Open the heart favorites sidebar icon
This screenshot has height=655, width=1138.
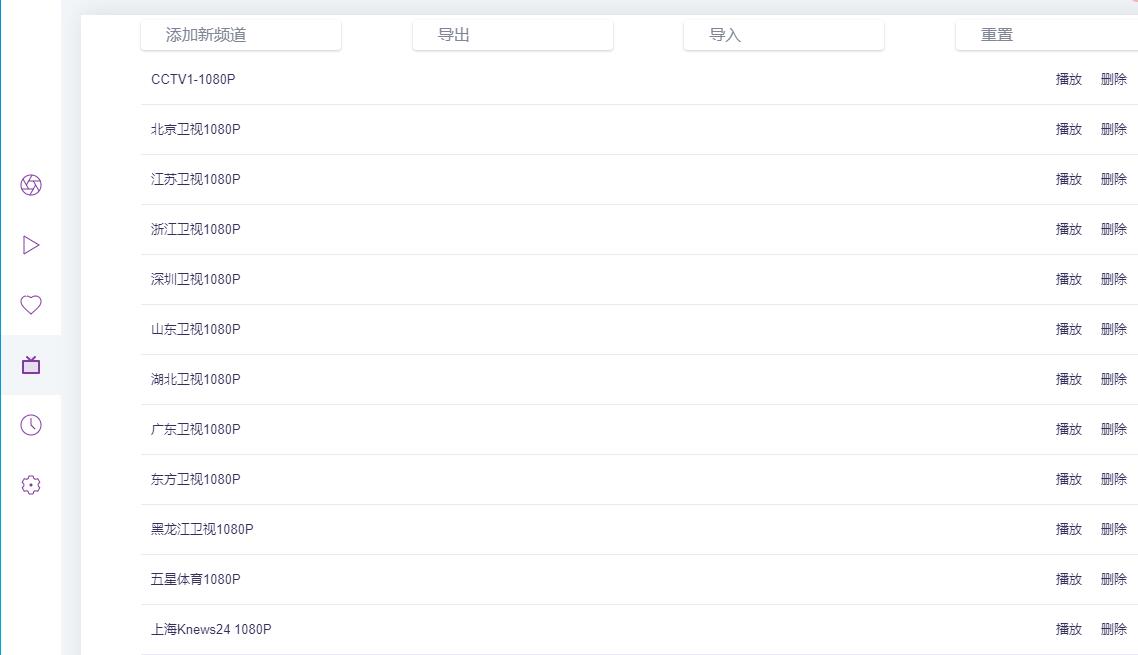[30, 305]
